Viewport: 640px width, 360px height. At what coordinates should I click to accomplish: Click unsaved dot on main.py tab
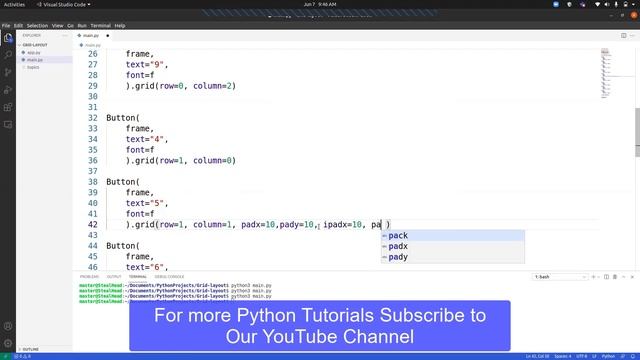108,36
